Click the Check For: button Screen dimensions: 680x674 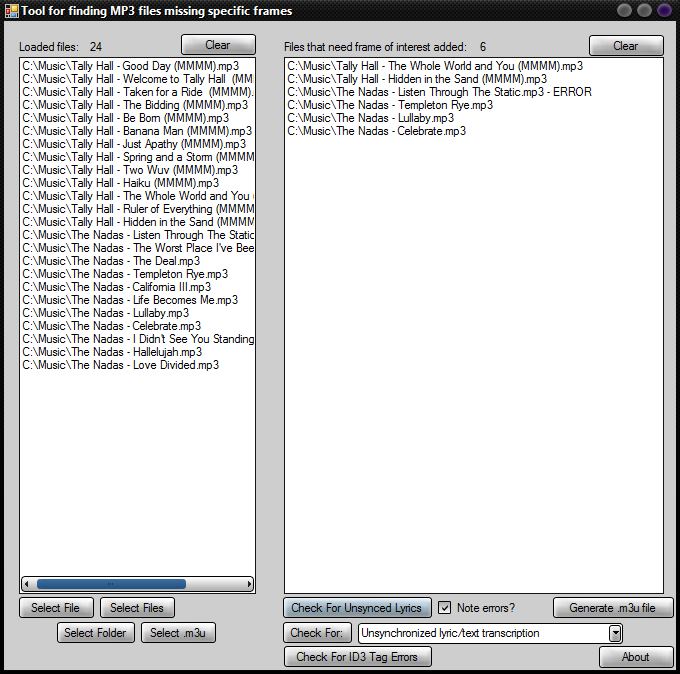(317, 633)
